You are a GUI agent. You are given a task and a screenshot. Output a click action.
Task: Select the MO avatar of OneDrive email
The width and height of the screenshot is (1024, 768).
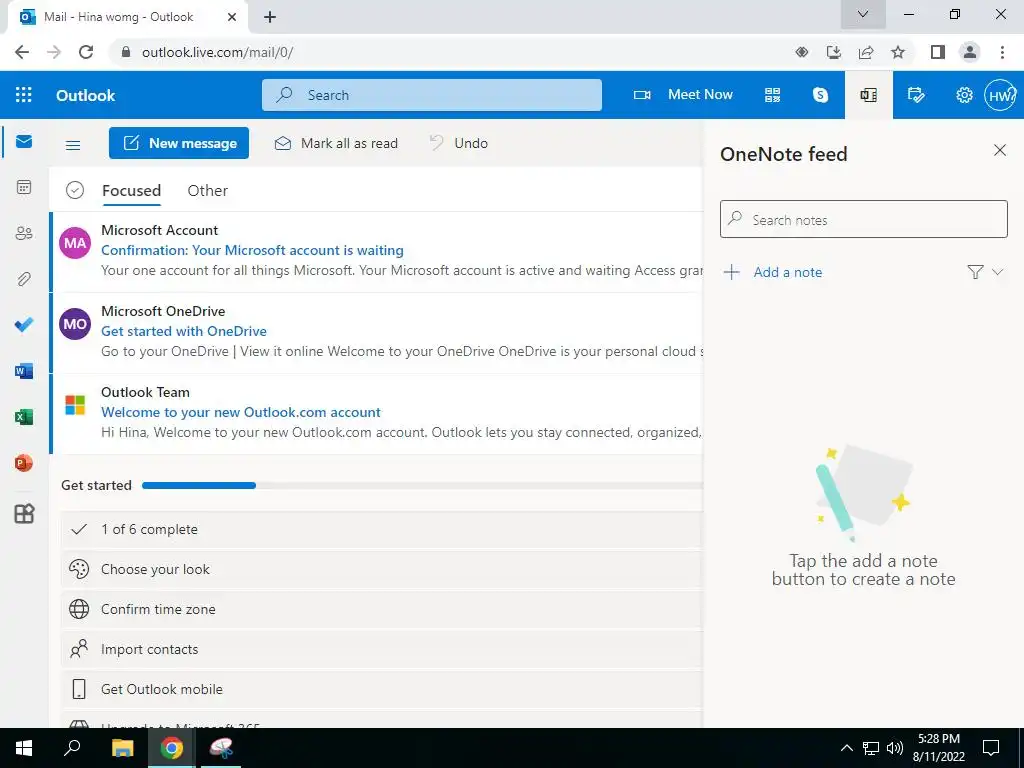75,324
